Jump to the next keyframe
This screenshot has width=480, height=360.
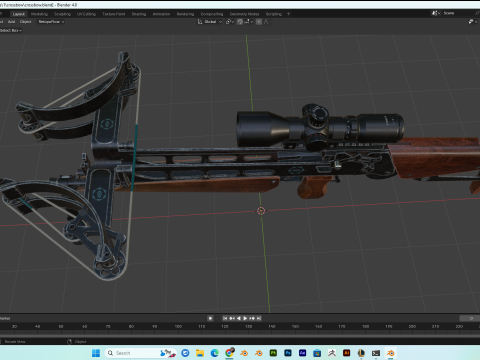point(252,318)
